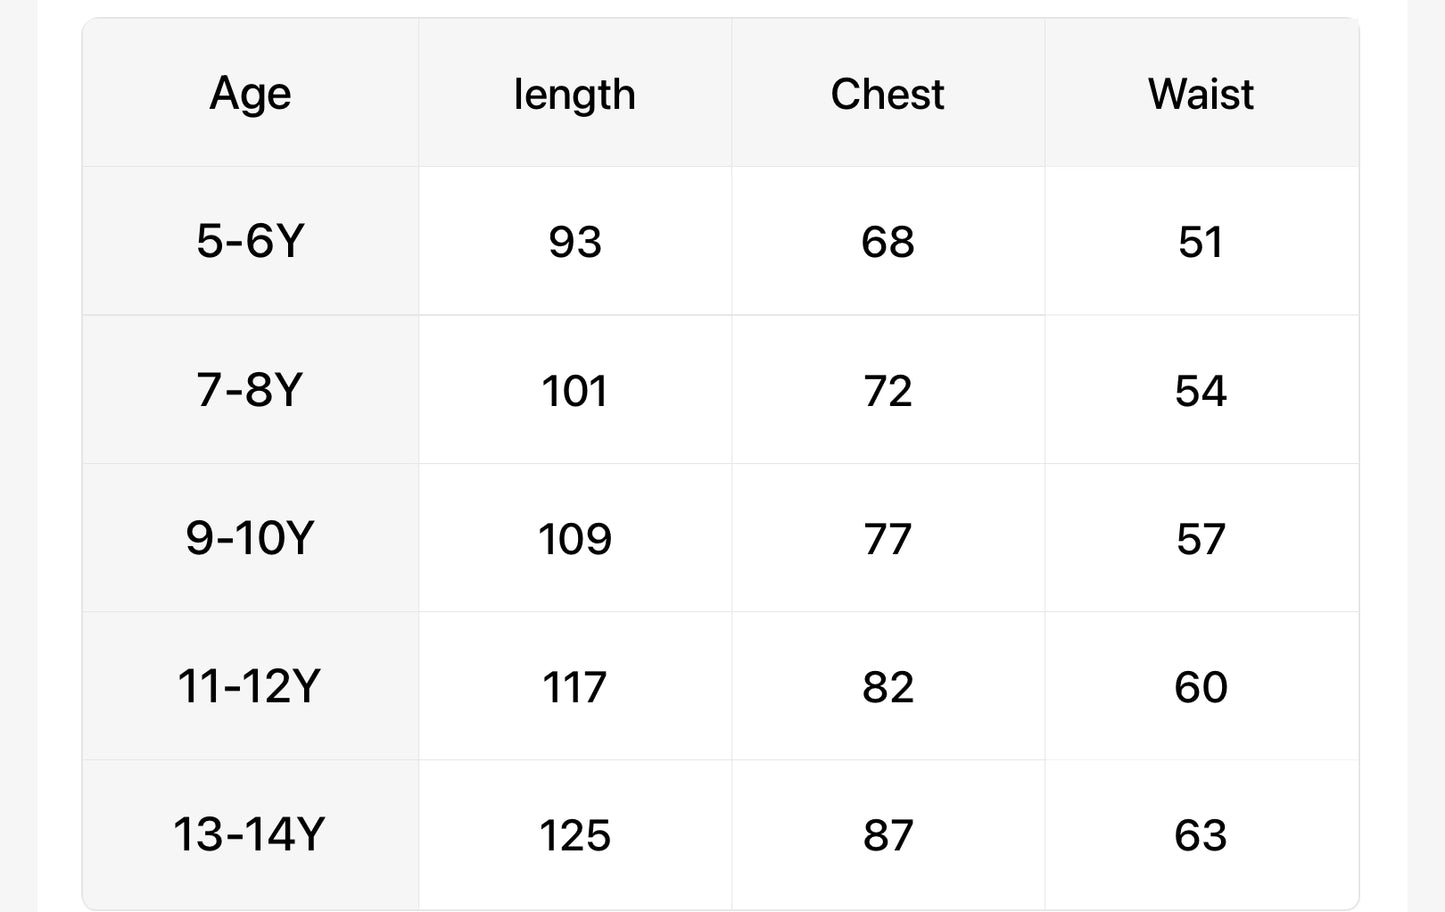Select the 11-12Y age row label
Image resolution: width=1445 pixels, height=912 pixels.
tap(250, 686)
